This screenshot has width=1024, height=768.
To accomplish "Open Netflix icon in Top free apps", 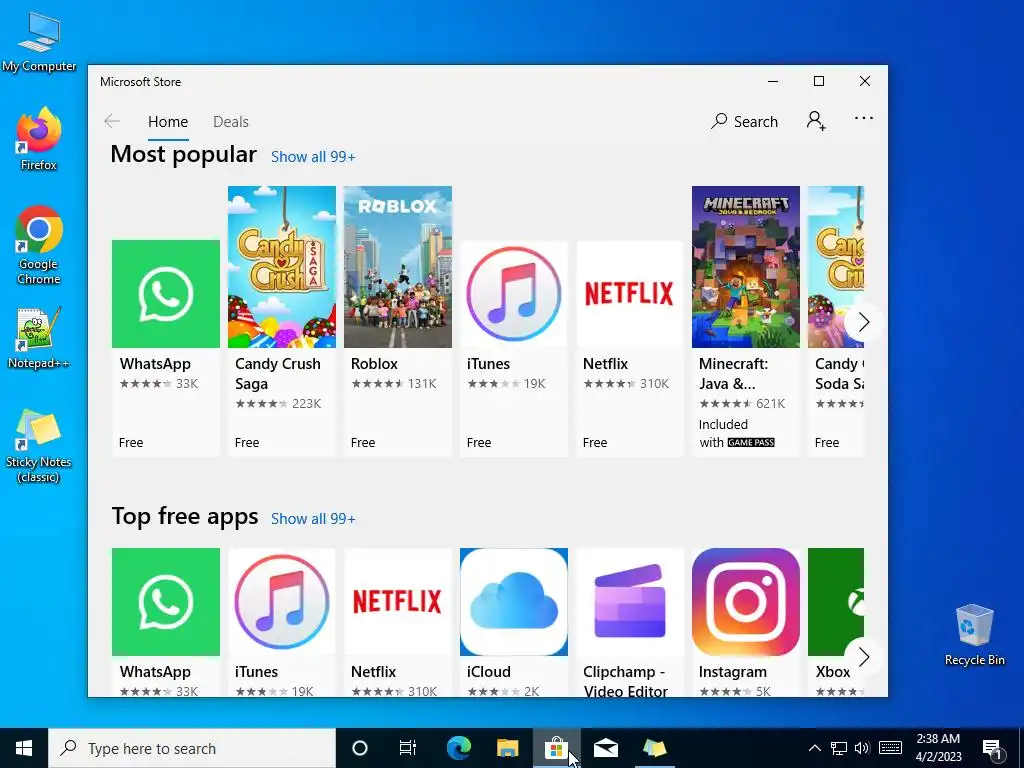I will click(x=398, y=601).
